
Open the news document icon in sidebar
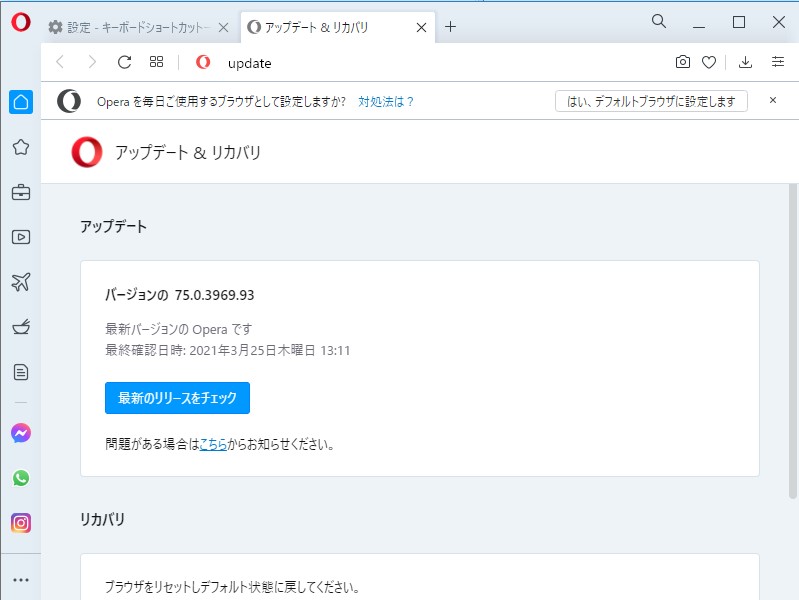[21, 372]
